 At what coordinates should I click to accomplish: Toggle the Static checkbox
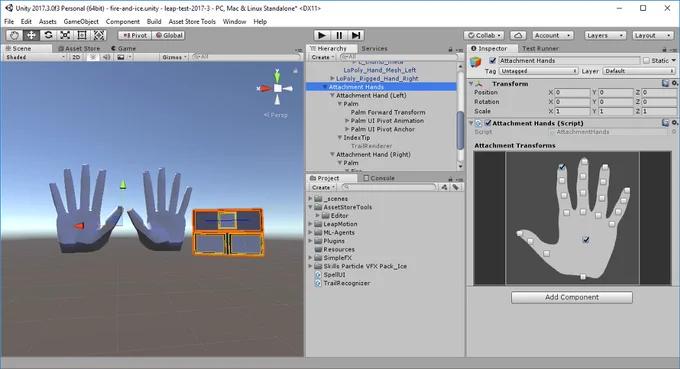pyautogui.click(x=646, y=61)
